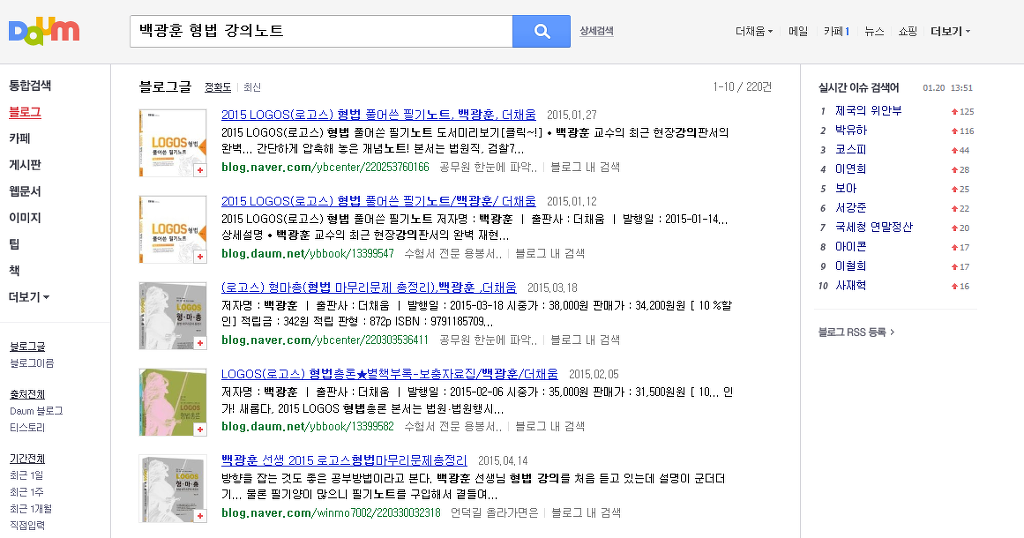Open 쇼핑 in top navigation
1024x538 pixels.
point(908,31)
